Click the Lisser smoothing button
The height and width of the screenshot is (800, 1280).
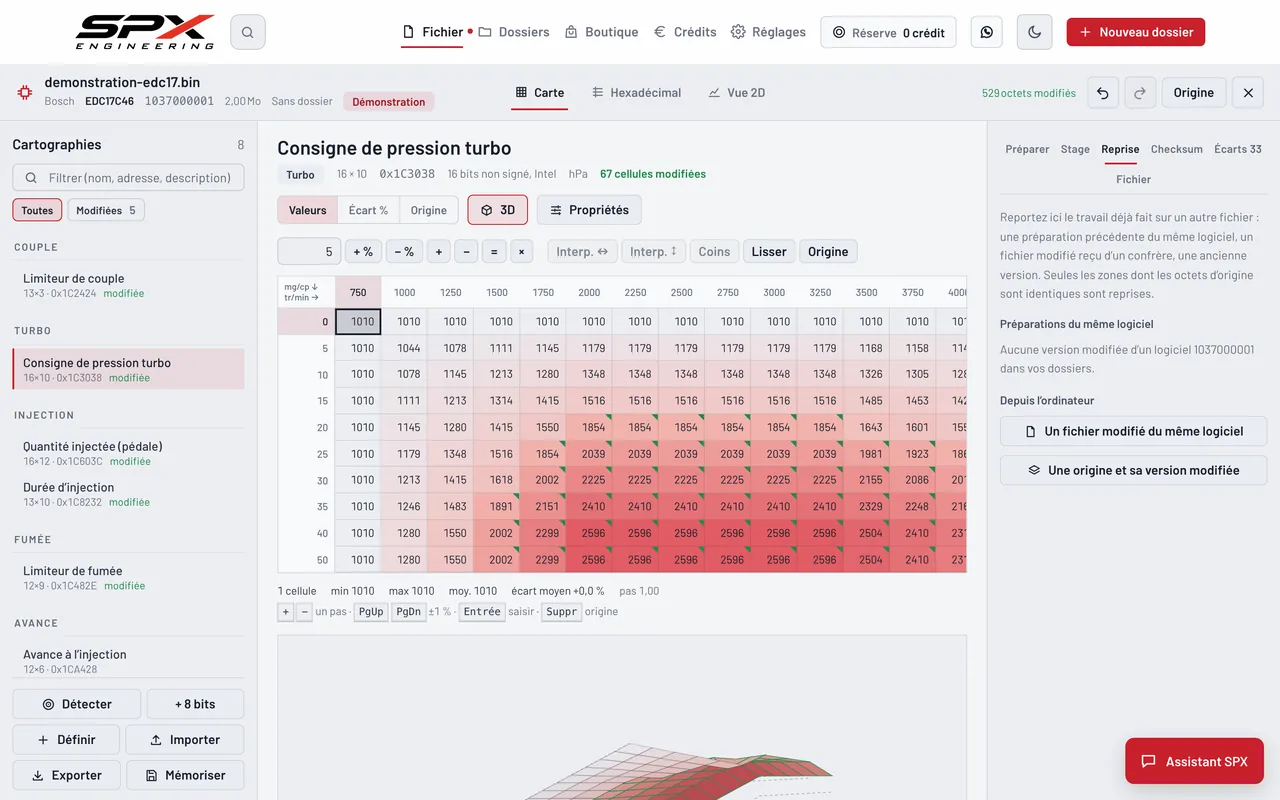pos(769,252)
